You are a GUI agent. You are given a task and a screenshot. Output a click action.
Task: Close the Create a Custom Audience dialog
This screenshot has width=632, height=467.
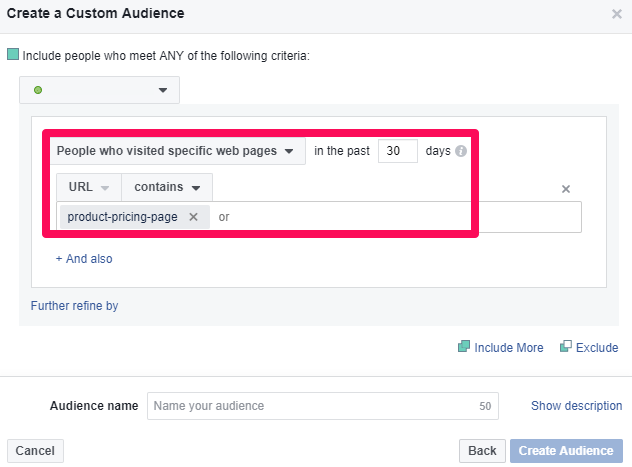coord(616,14)
